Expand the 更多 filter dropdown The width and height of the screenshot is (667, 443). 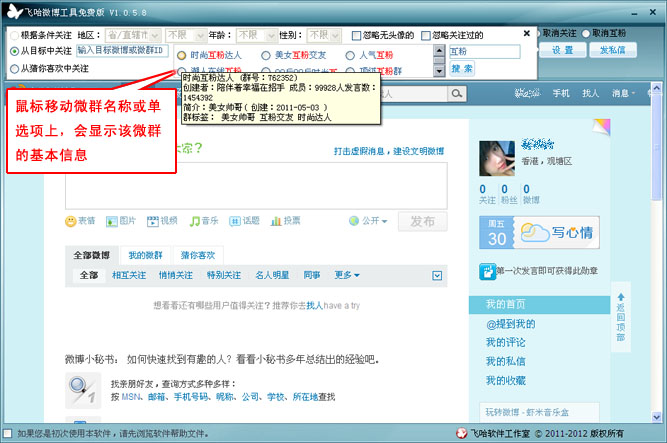[x=347, y=275]
